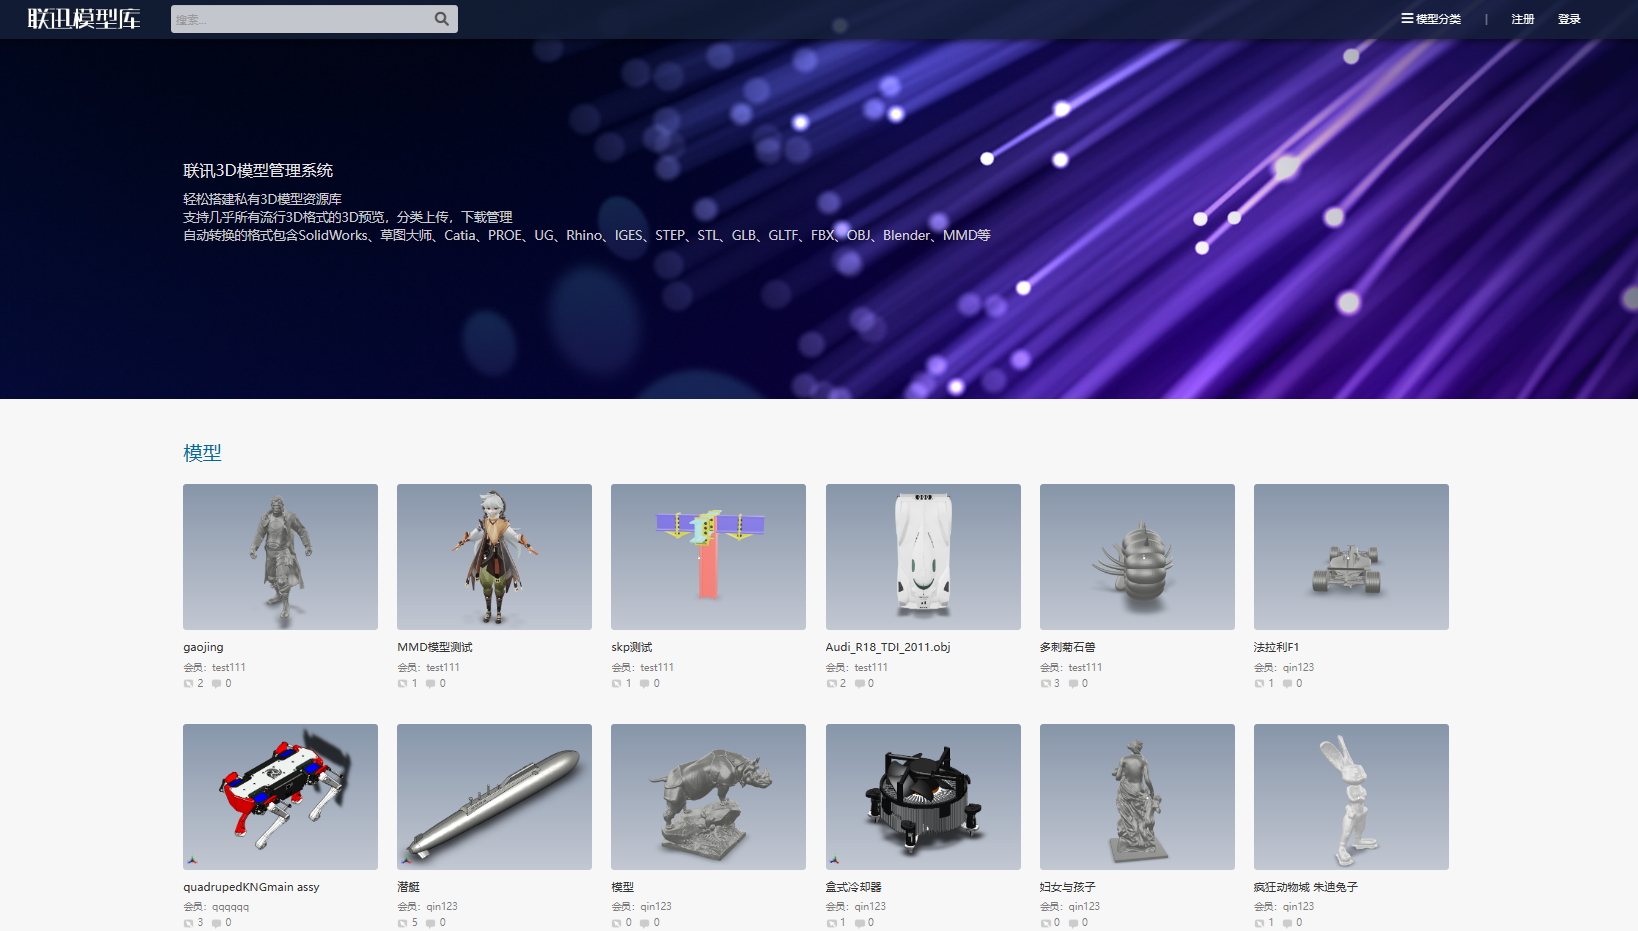Click the comment icon under 多刺菊石兽
This screenshot has height=931, width=1638.
[1073, 684]
